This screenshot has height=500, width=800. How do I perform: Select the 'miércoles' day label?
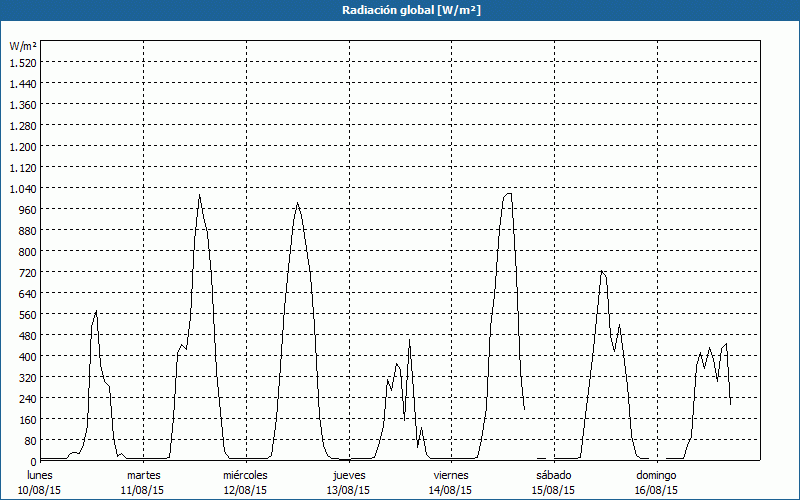point(245,475)
